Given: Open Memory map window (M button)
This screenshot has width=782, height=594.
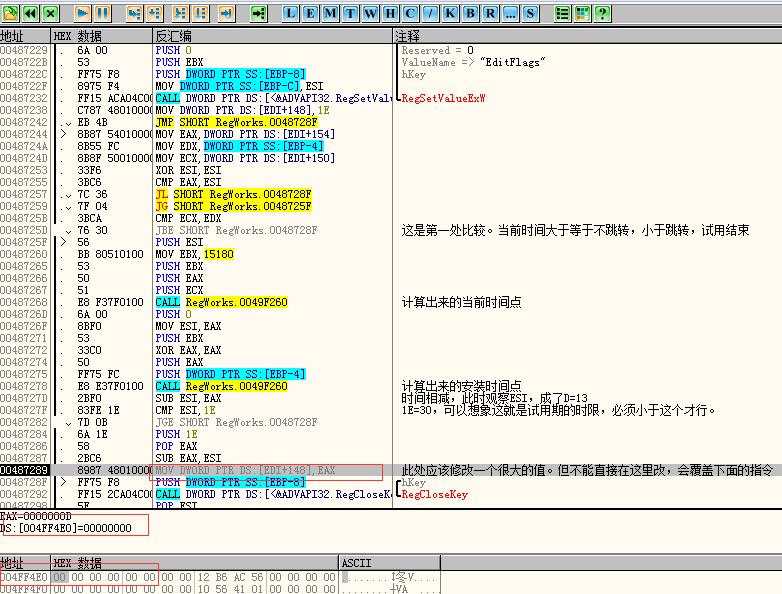Looking at the screenshot, I should point(330,13).
